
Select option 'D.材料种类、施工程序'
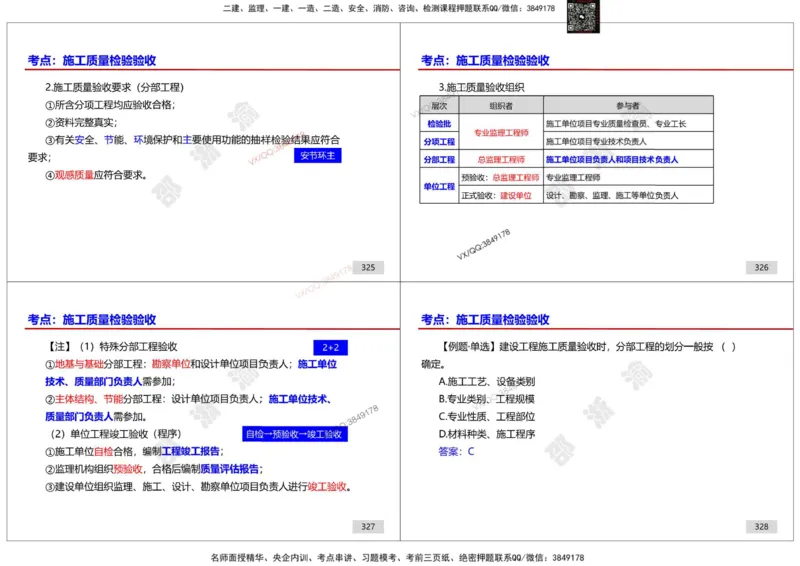[487, 434]
